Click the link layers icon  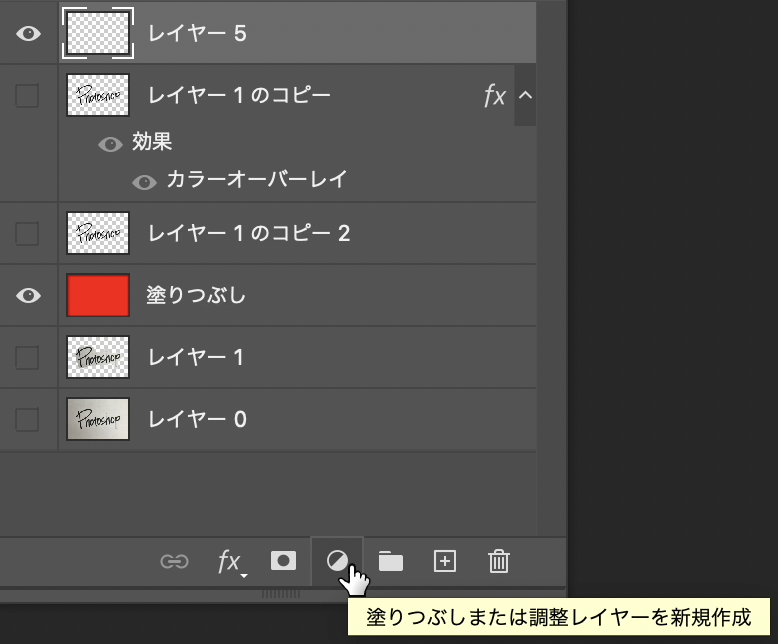[x=174, y=562]
